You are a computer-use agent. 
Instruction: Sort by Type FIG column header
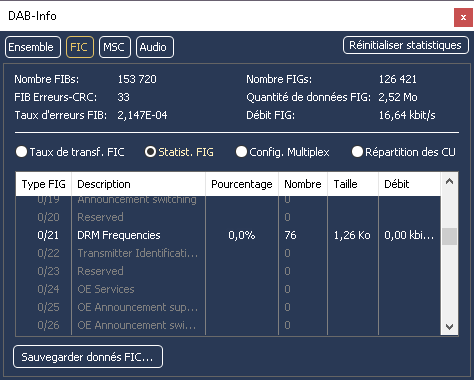44,184
